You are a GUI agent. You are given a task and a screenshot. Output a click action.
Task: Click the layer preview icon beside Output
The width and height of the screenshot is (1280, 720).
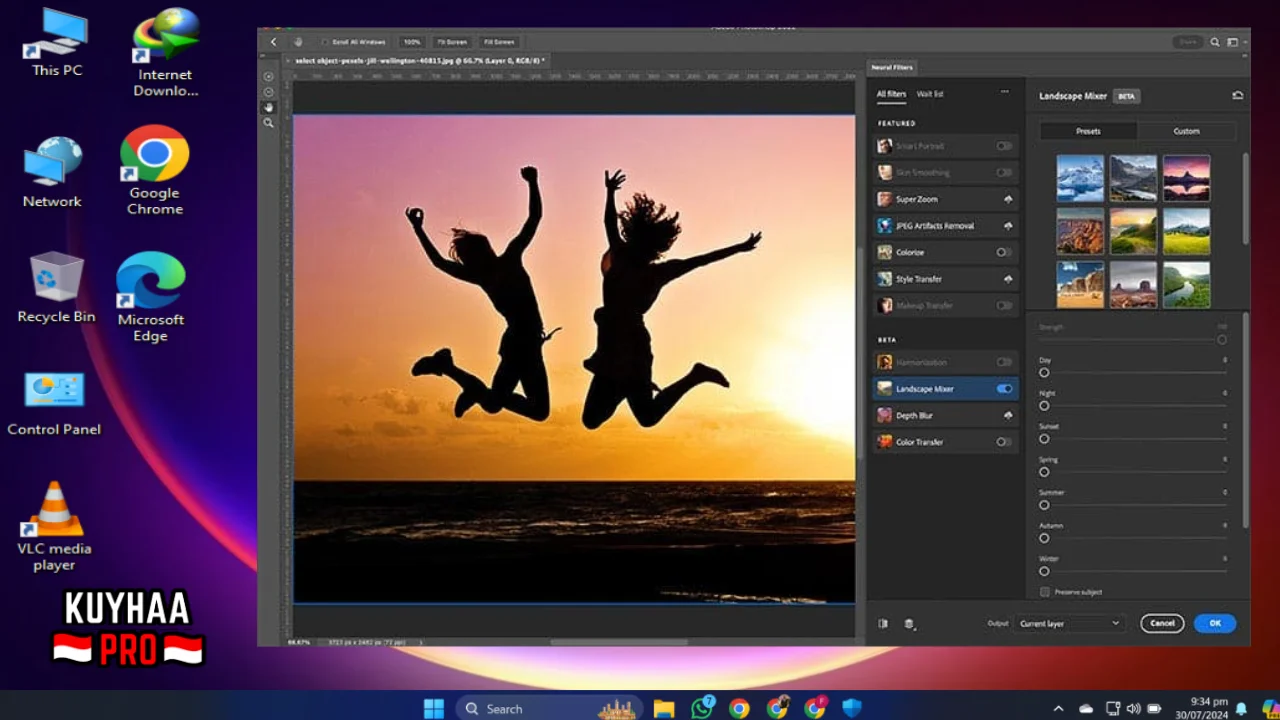pyautogui.click(x=909, y=623)
